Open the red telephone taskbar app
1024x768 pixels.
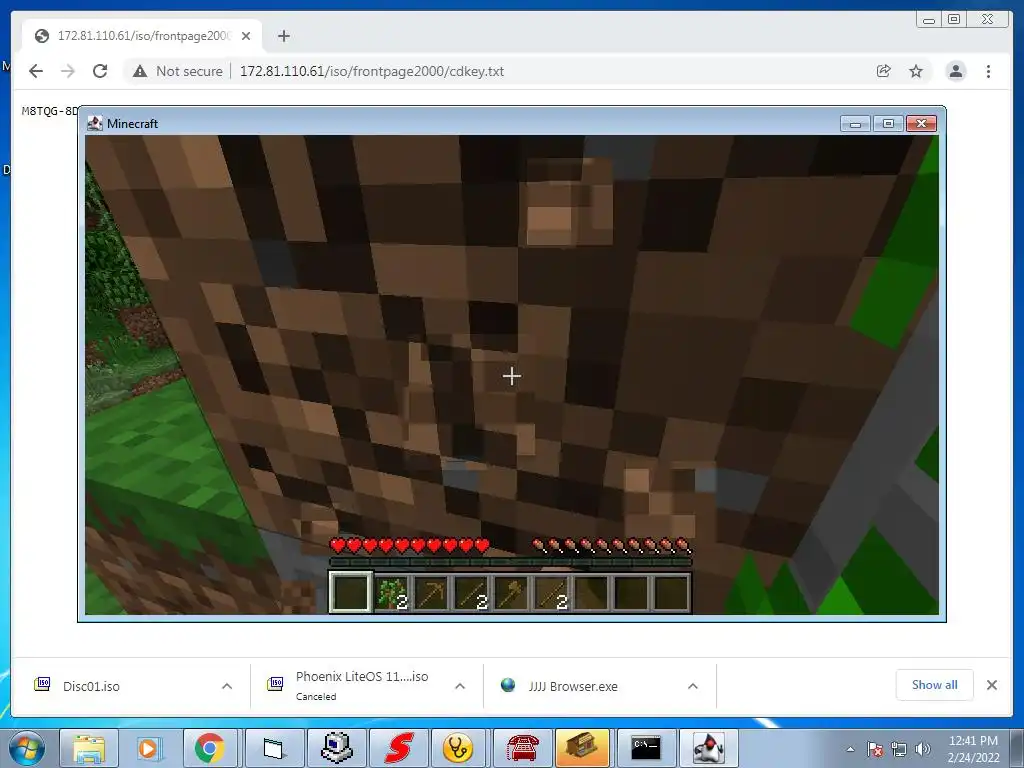(x=523, y=748)
